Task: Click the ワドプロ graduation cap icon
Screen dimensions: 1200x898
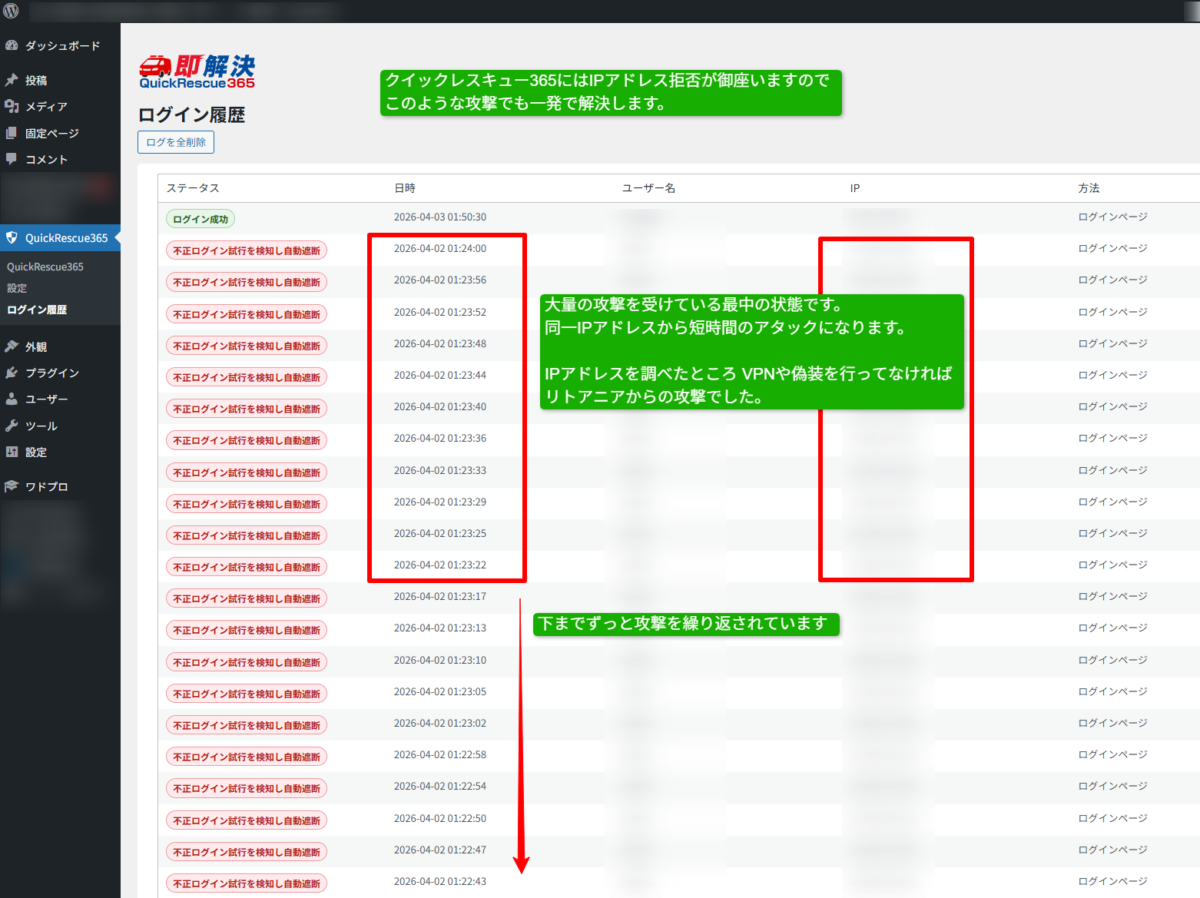Action: click(12, 487)
